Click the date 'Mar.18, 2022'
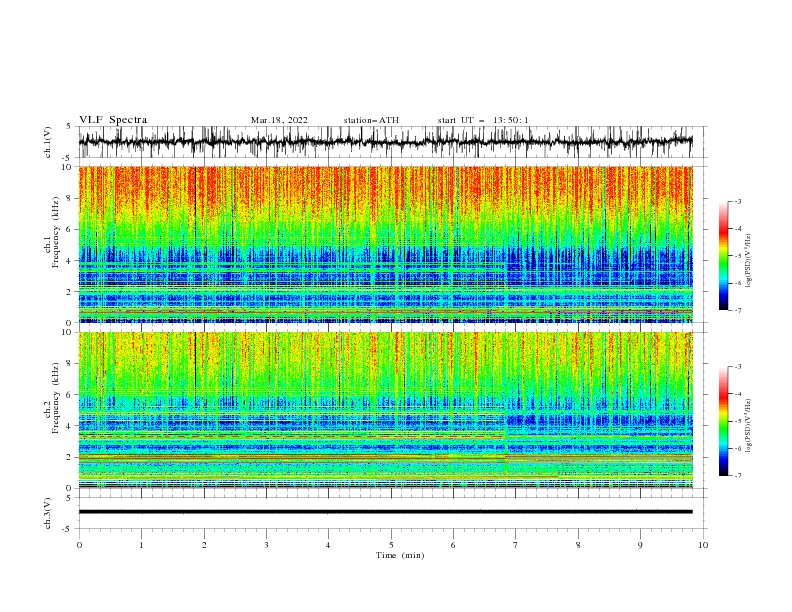Image resolution: width=792 pixels, height=612 pixels. 279,120
